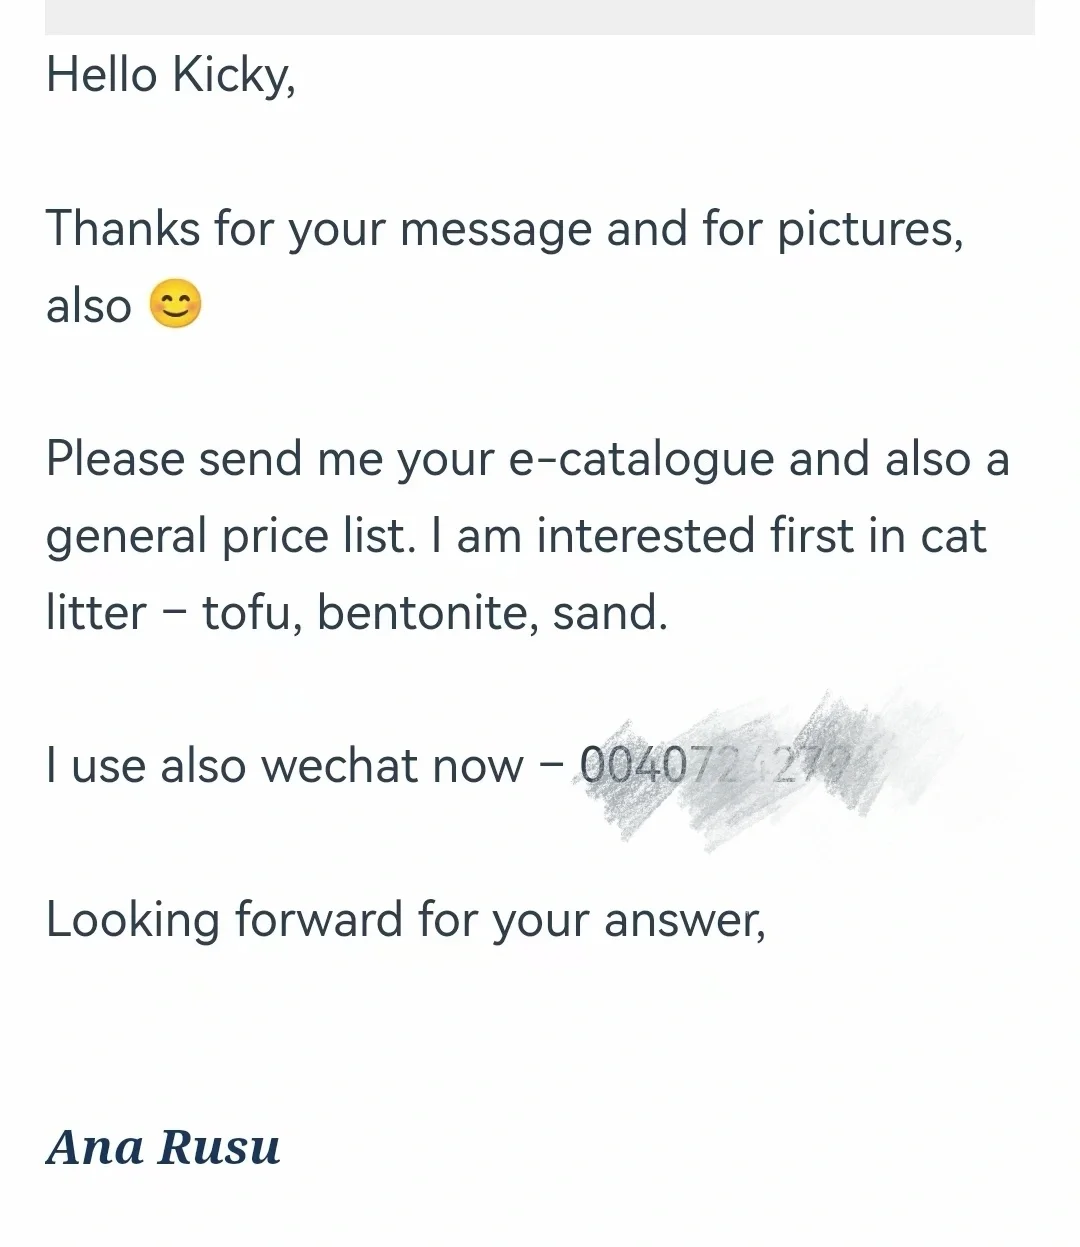Click the word "Please" starting the request
This screenshot has width=1080, height=1247.
115,459
